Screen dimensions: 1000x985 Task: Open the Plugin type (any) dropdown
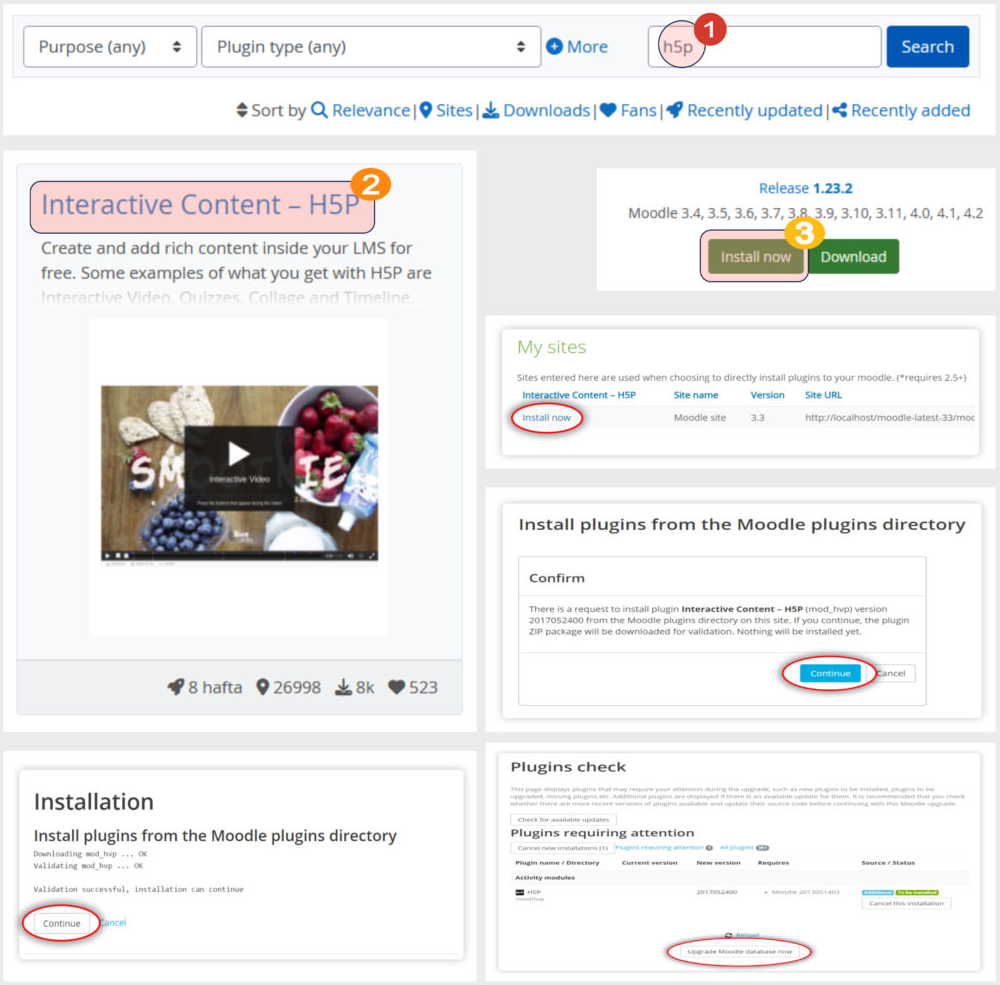click(x=371, y=47)
